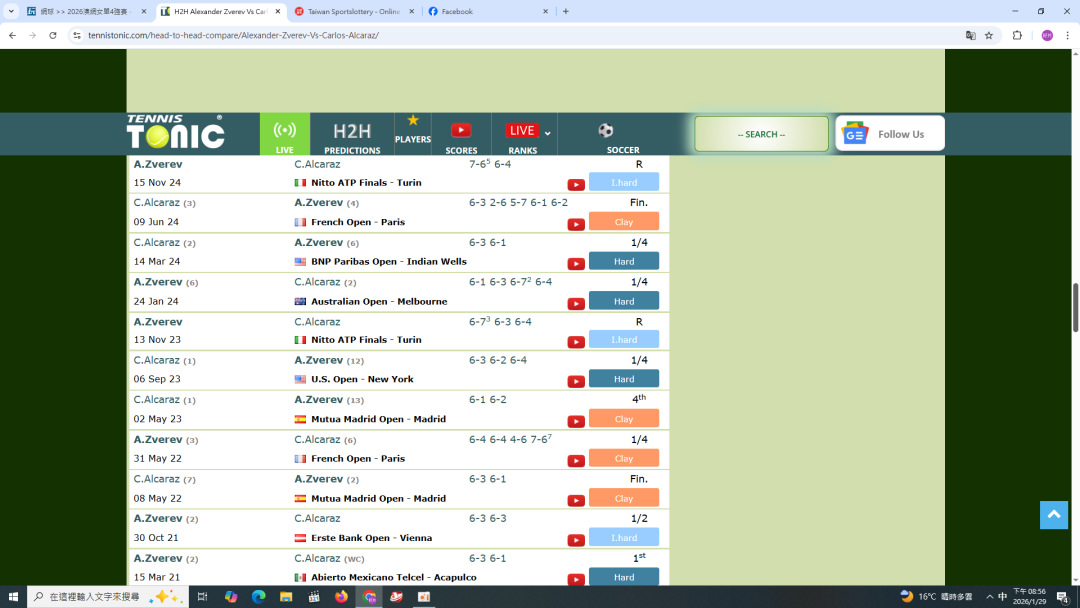This screenshot has width=1080, height=608.
Task: Go to the SOCCER ball icon
Action: point(606,131)
